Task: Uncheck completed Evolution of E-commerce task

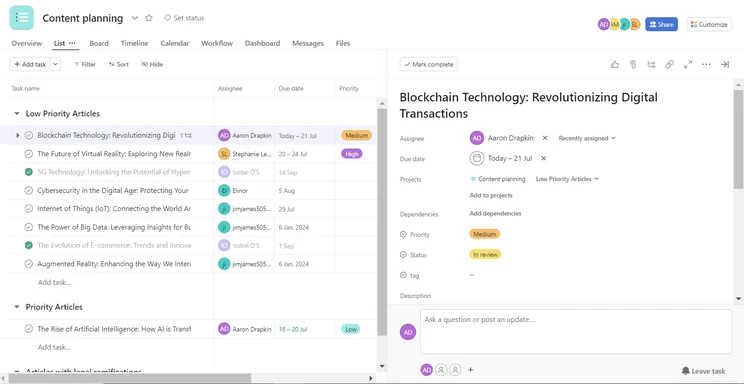Action: (x=28, y=245)
